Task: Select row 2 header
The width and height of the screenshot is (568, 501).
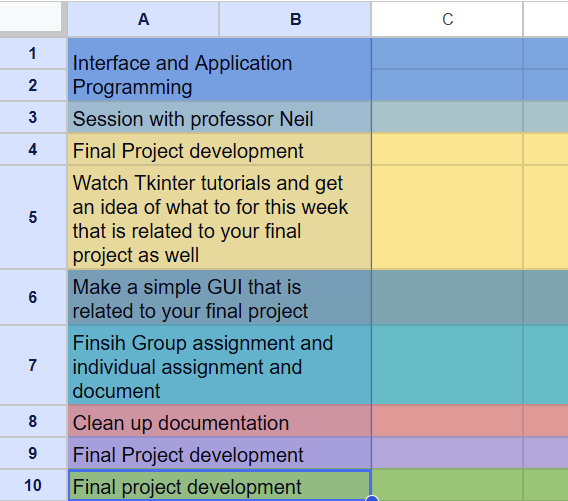Action: pyautogui.click(x=33, y=85)
